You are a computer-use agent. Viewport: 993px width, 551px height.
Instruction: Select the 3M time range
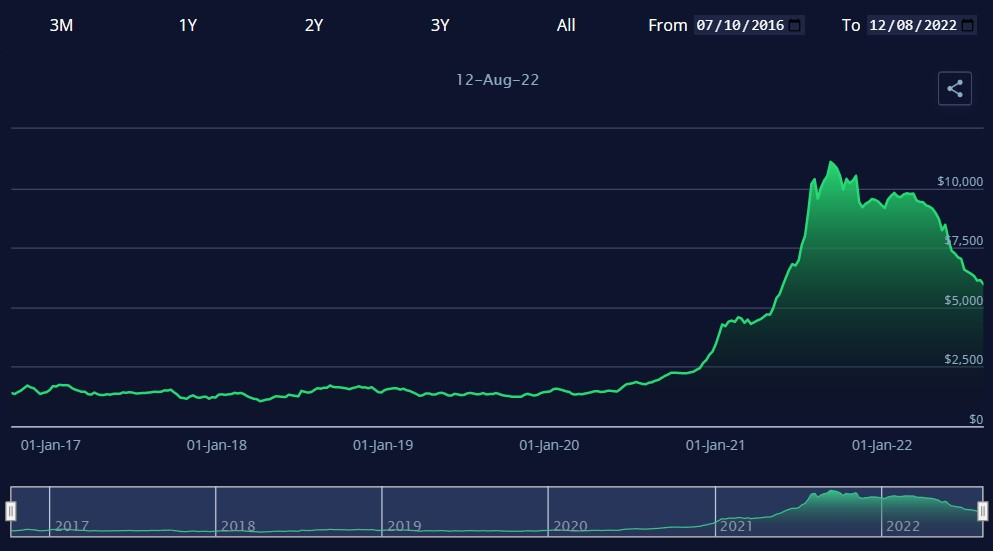point(61,25)
